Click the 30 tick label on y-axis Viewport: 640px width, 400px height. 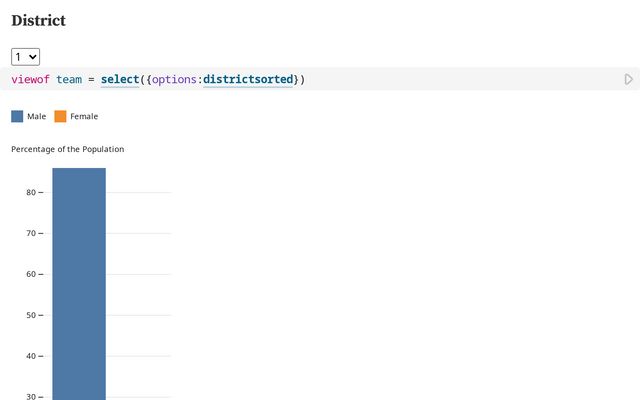coord(31,396)
